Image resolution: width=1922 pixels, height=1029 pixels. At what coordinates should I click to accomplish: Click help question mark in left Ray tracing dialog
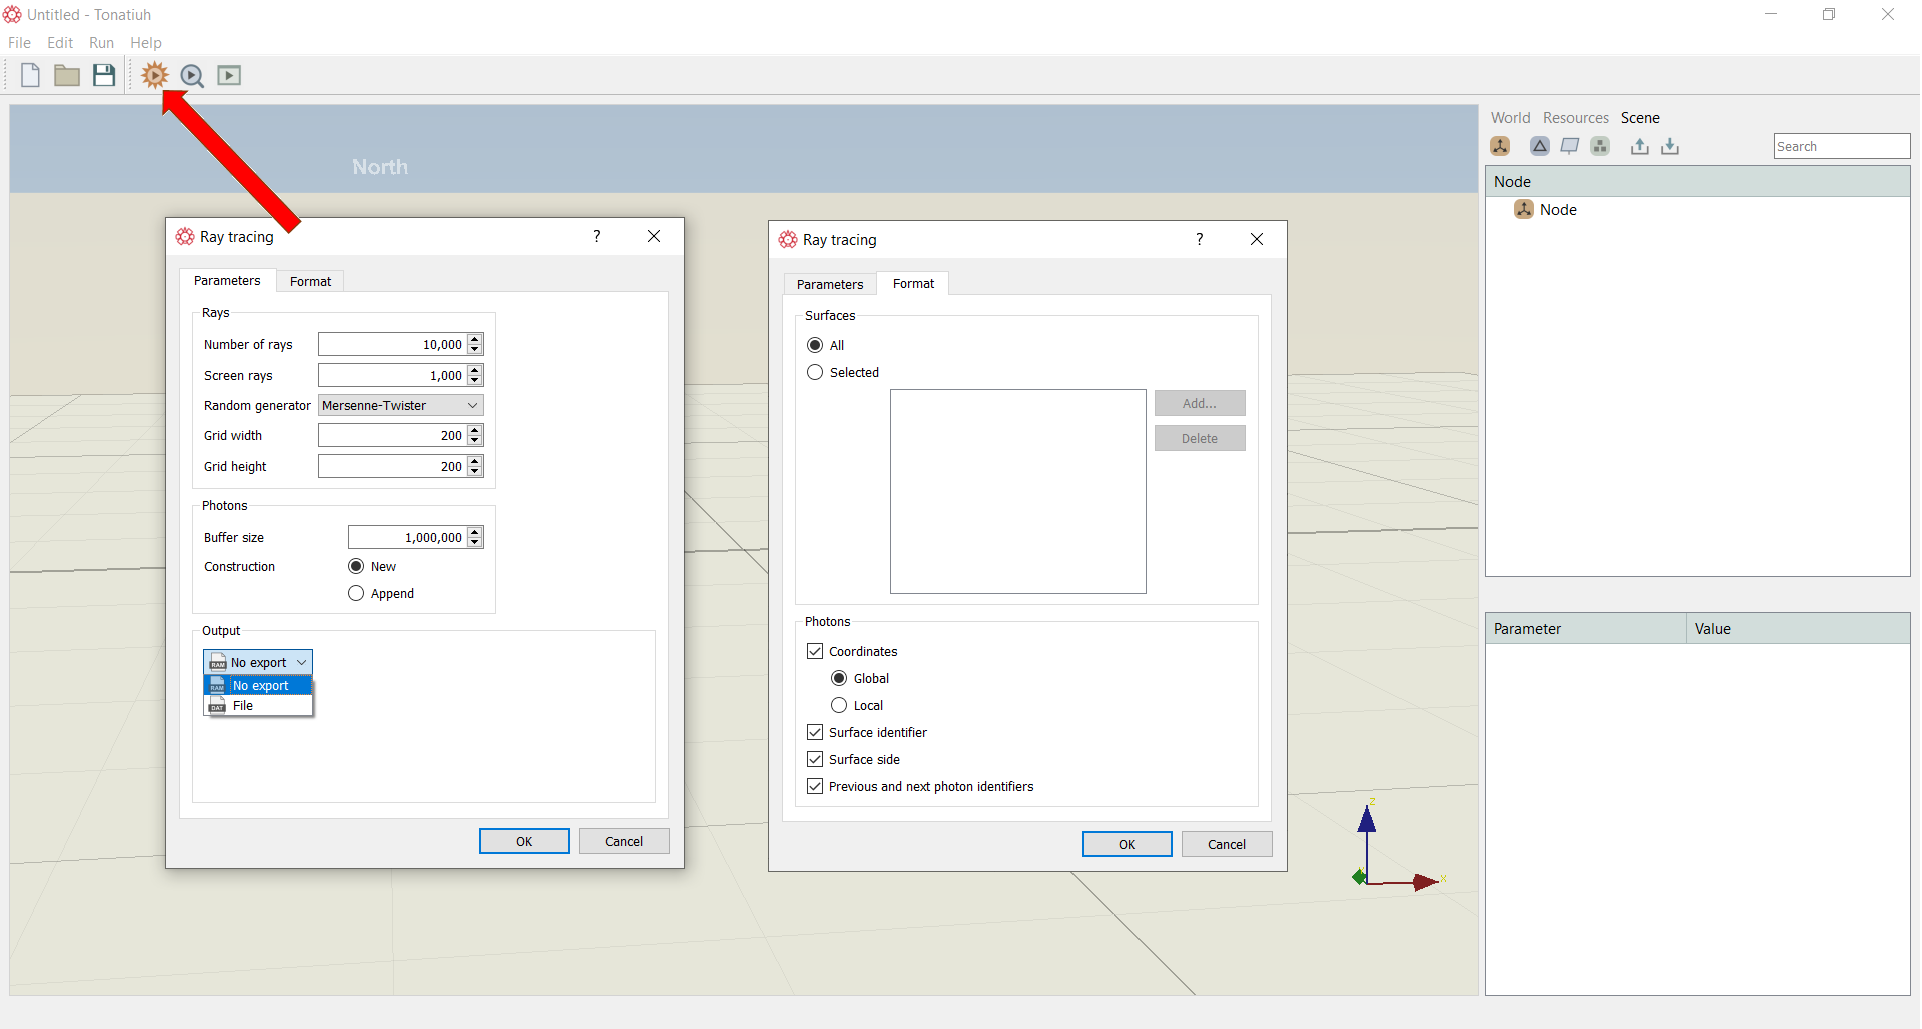tap(597, 236)
